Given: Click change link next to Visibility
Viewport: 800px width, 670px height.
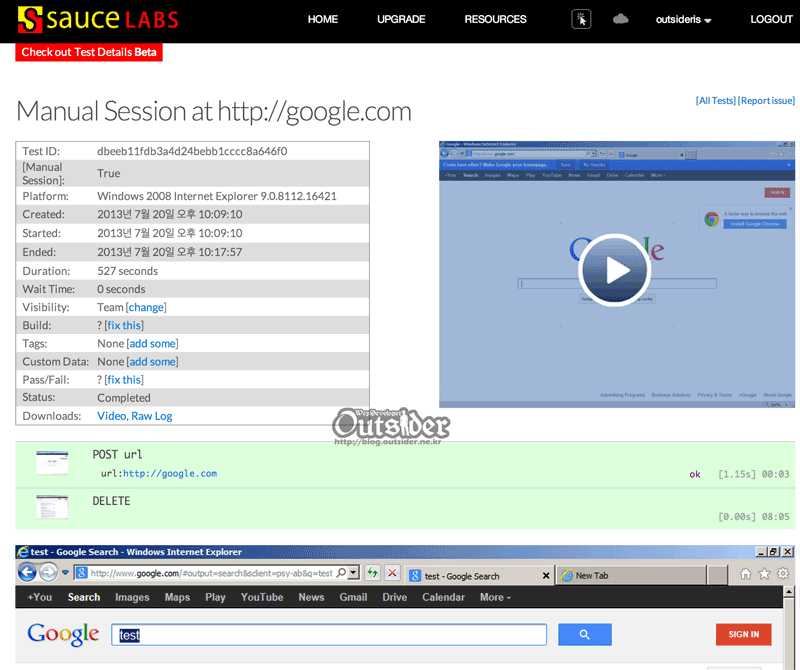Looking at the screenshot, I should [146, 307].
